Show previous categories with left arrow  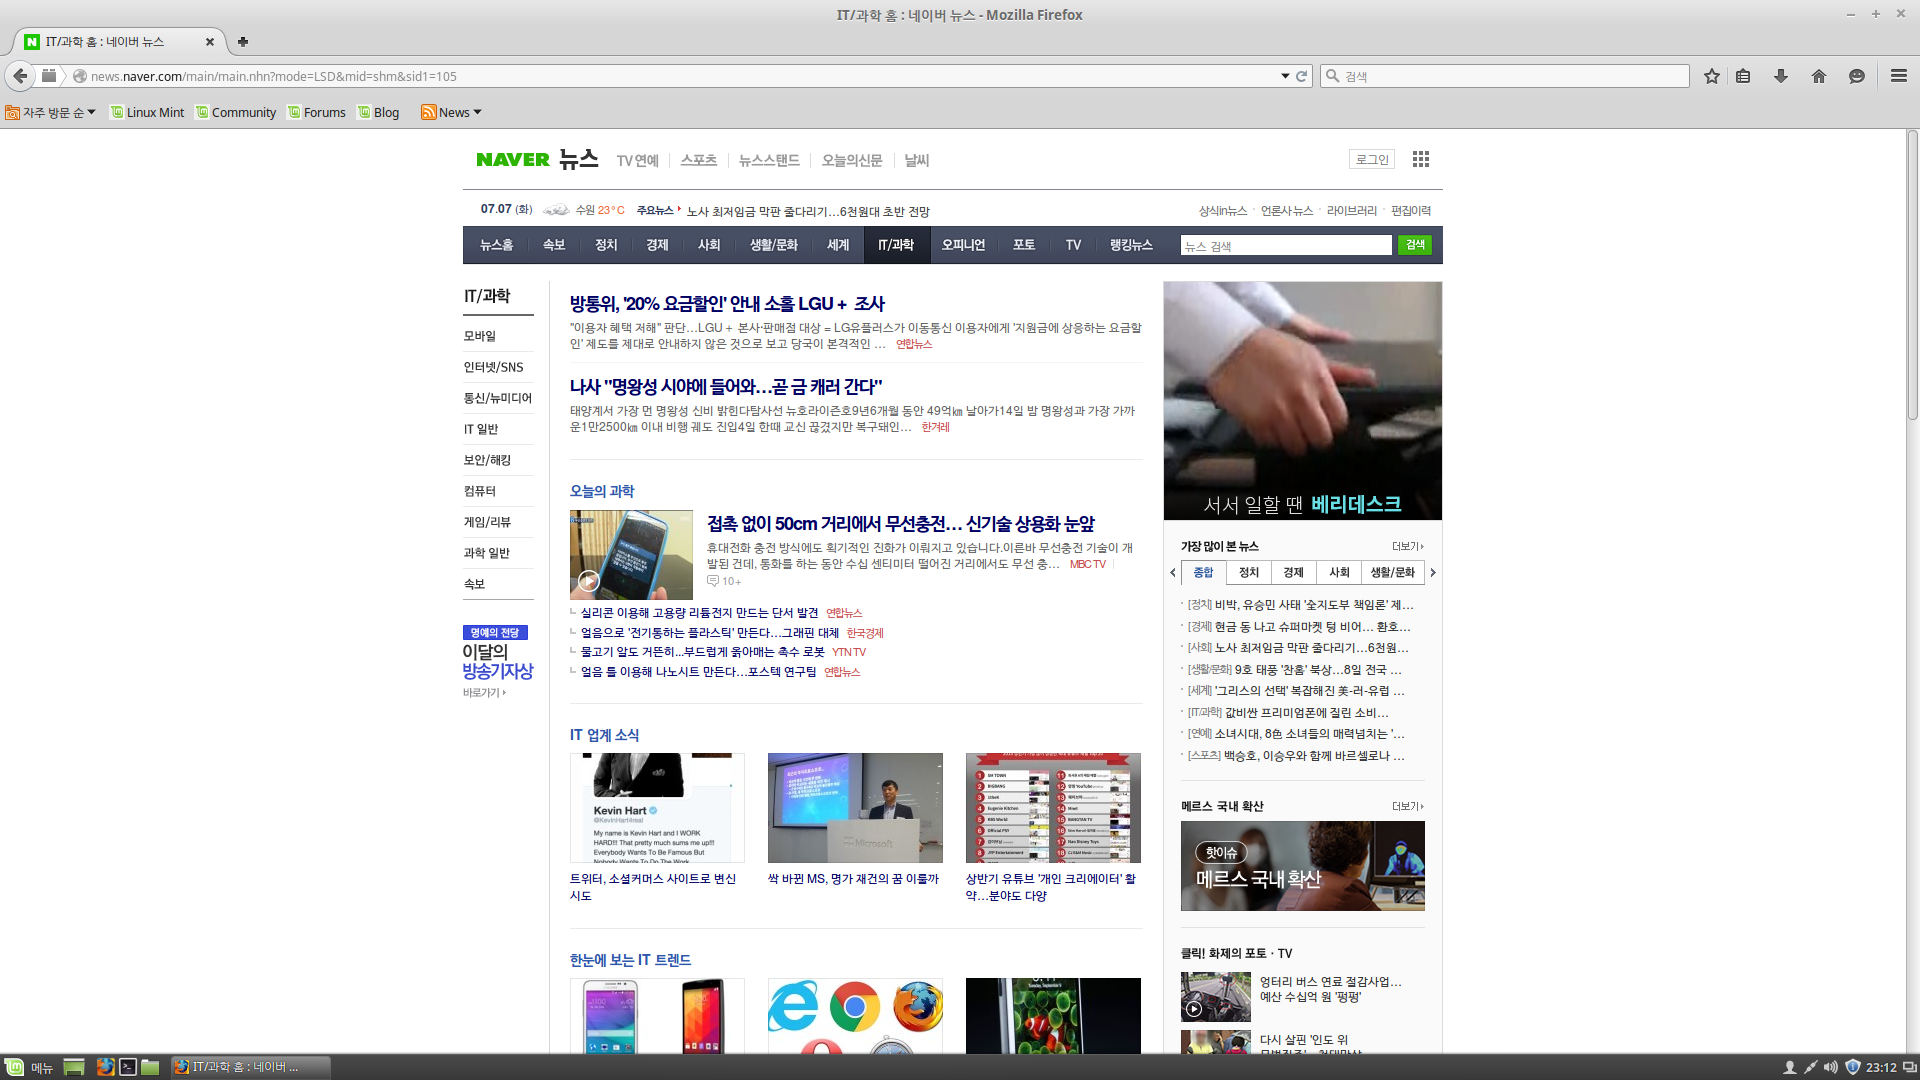point(1173,573)
